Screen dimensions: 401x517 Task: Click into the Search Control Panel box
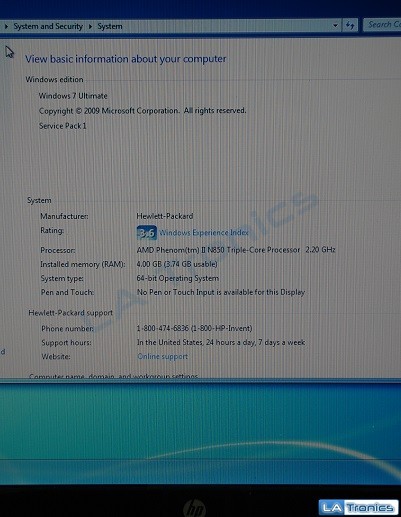click(x=382, y=25)
